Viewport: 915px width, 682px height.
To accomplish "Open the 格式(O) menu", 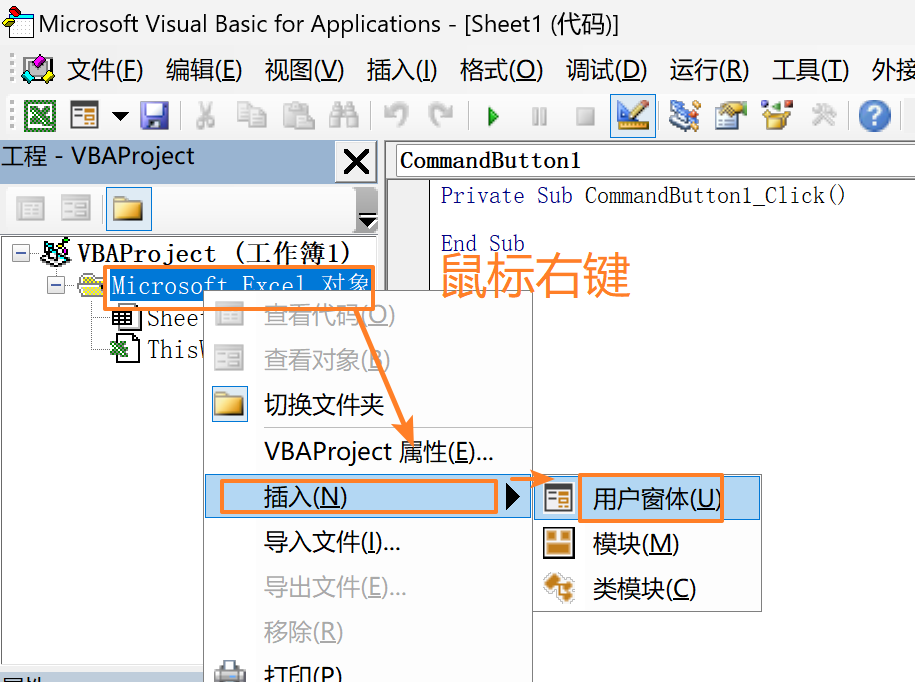I will click(501, 71).
